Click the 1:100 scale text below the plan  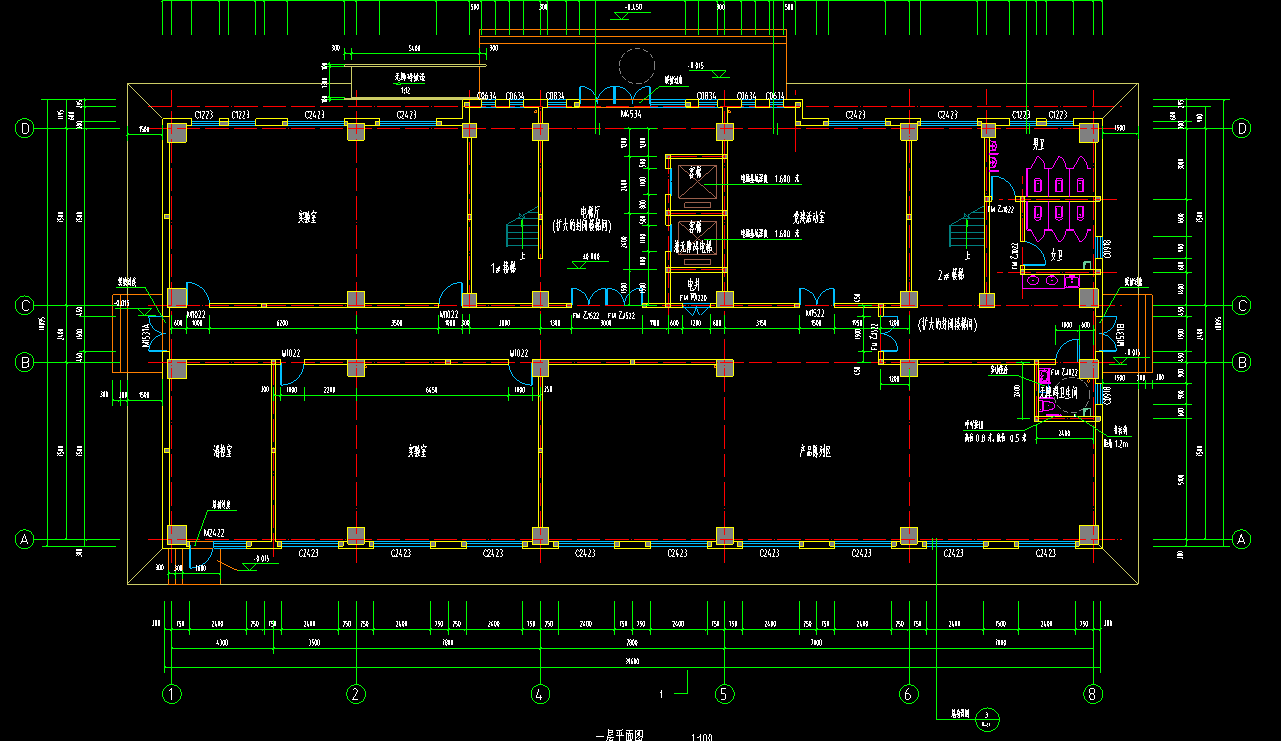point(701,737)
